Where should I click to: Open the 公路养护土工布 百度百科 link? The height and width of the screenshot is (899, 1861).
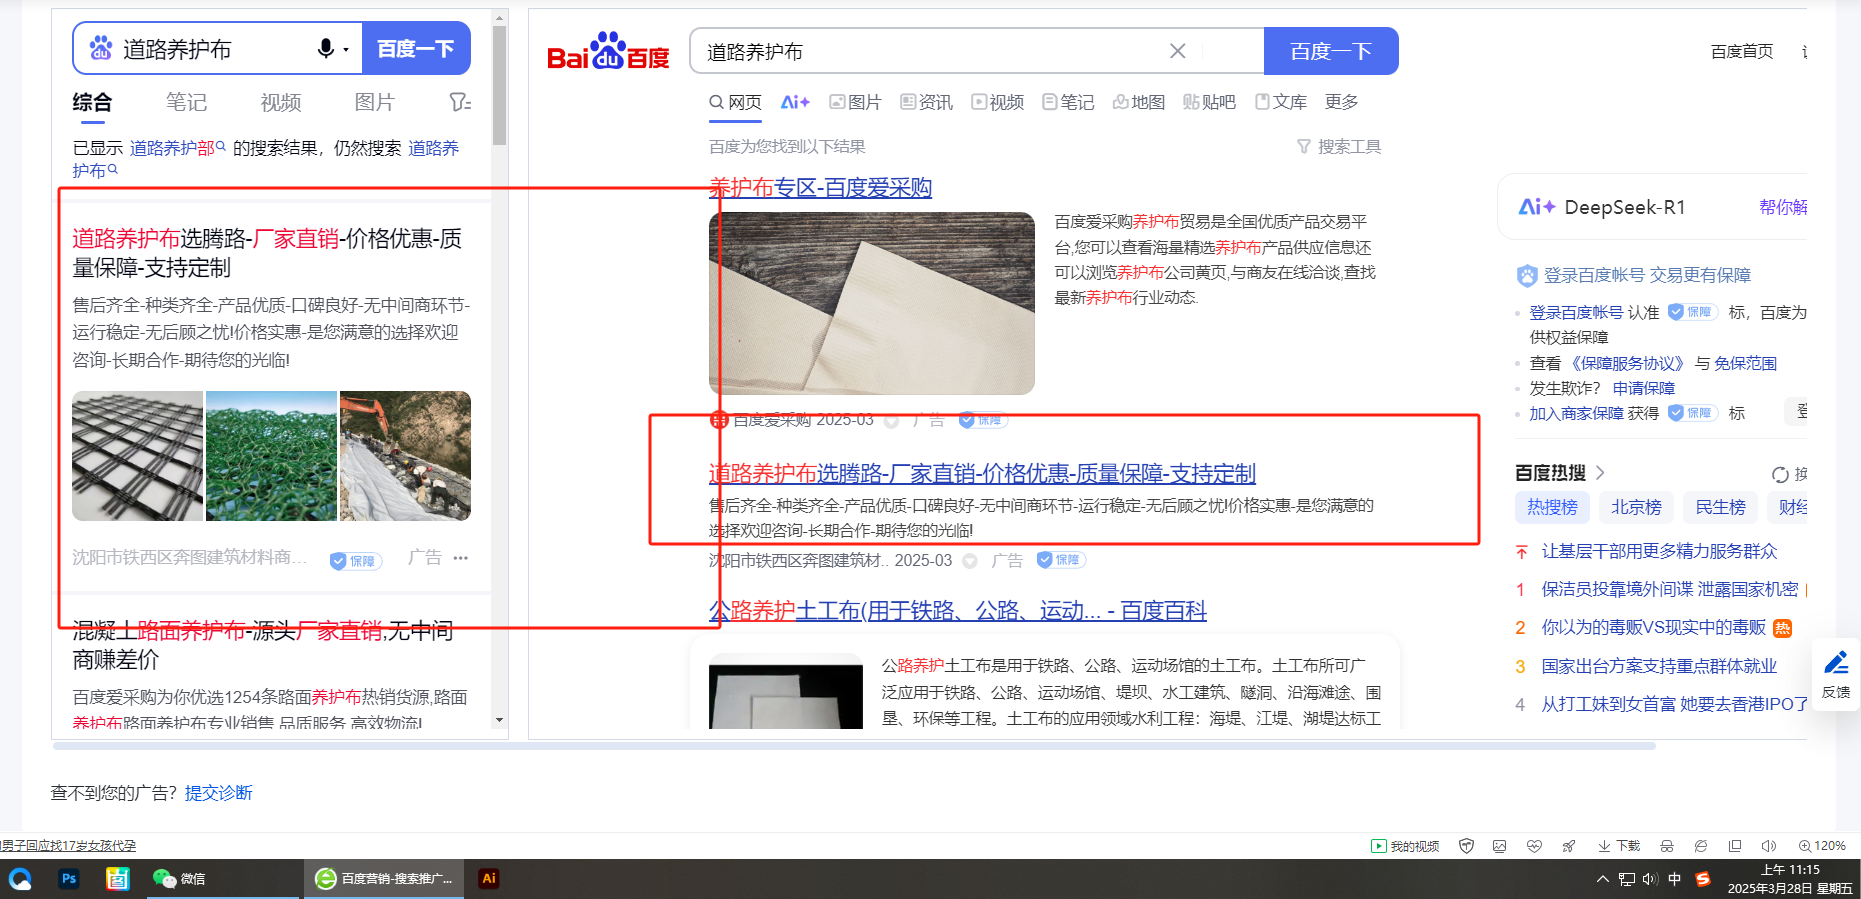pyautogui.click(x=958, y=610)
